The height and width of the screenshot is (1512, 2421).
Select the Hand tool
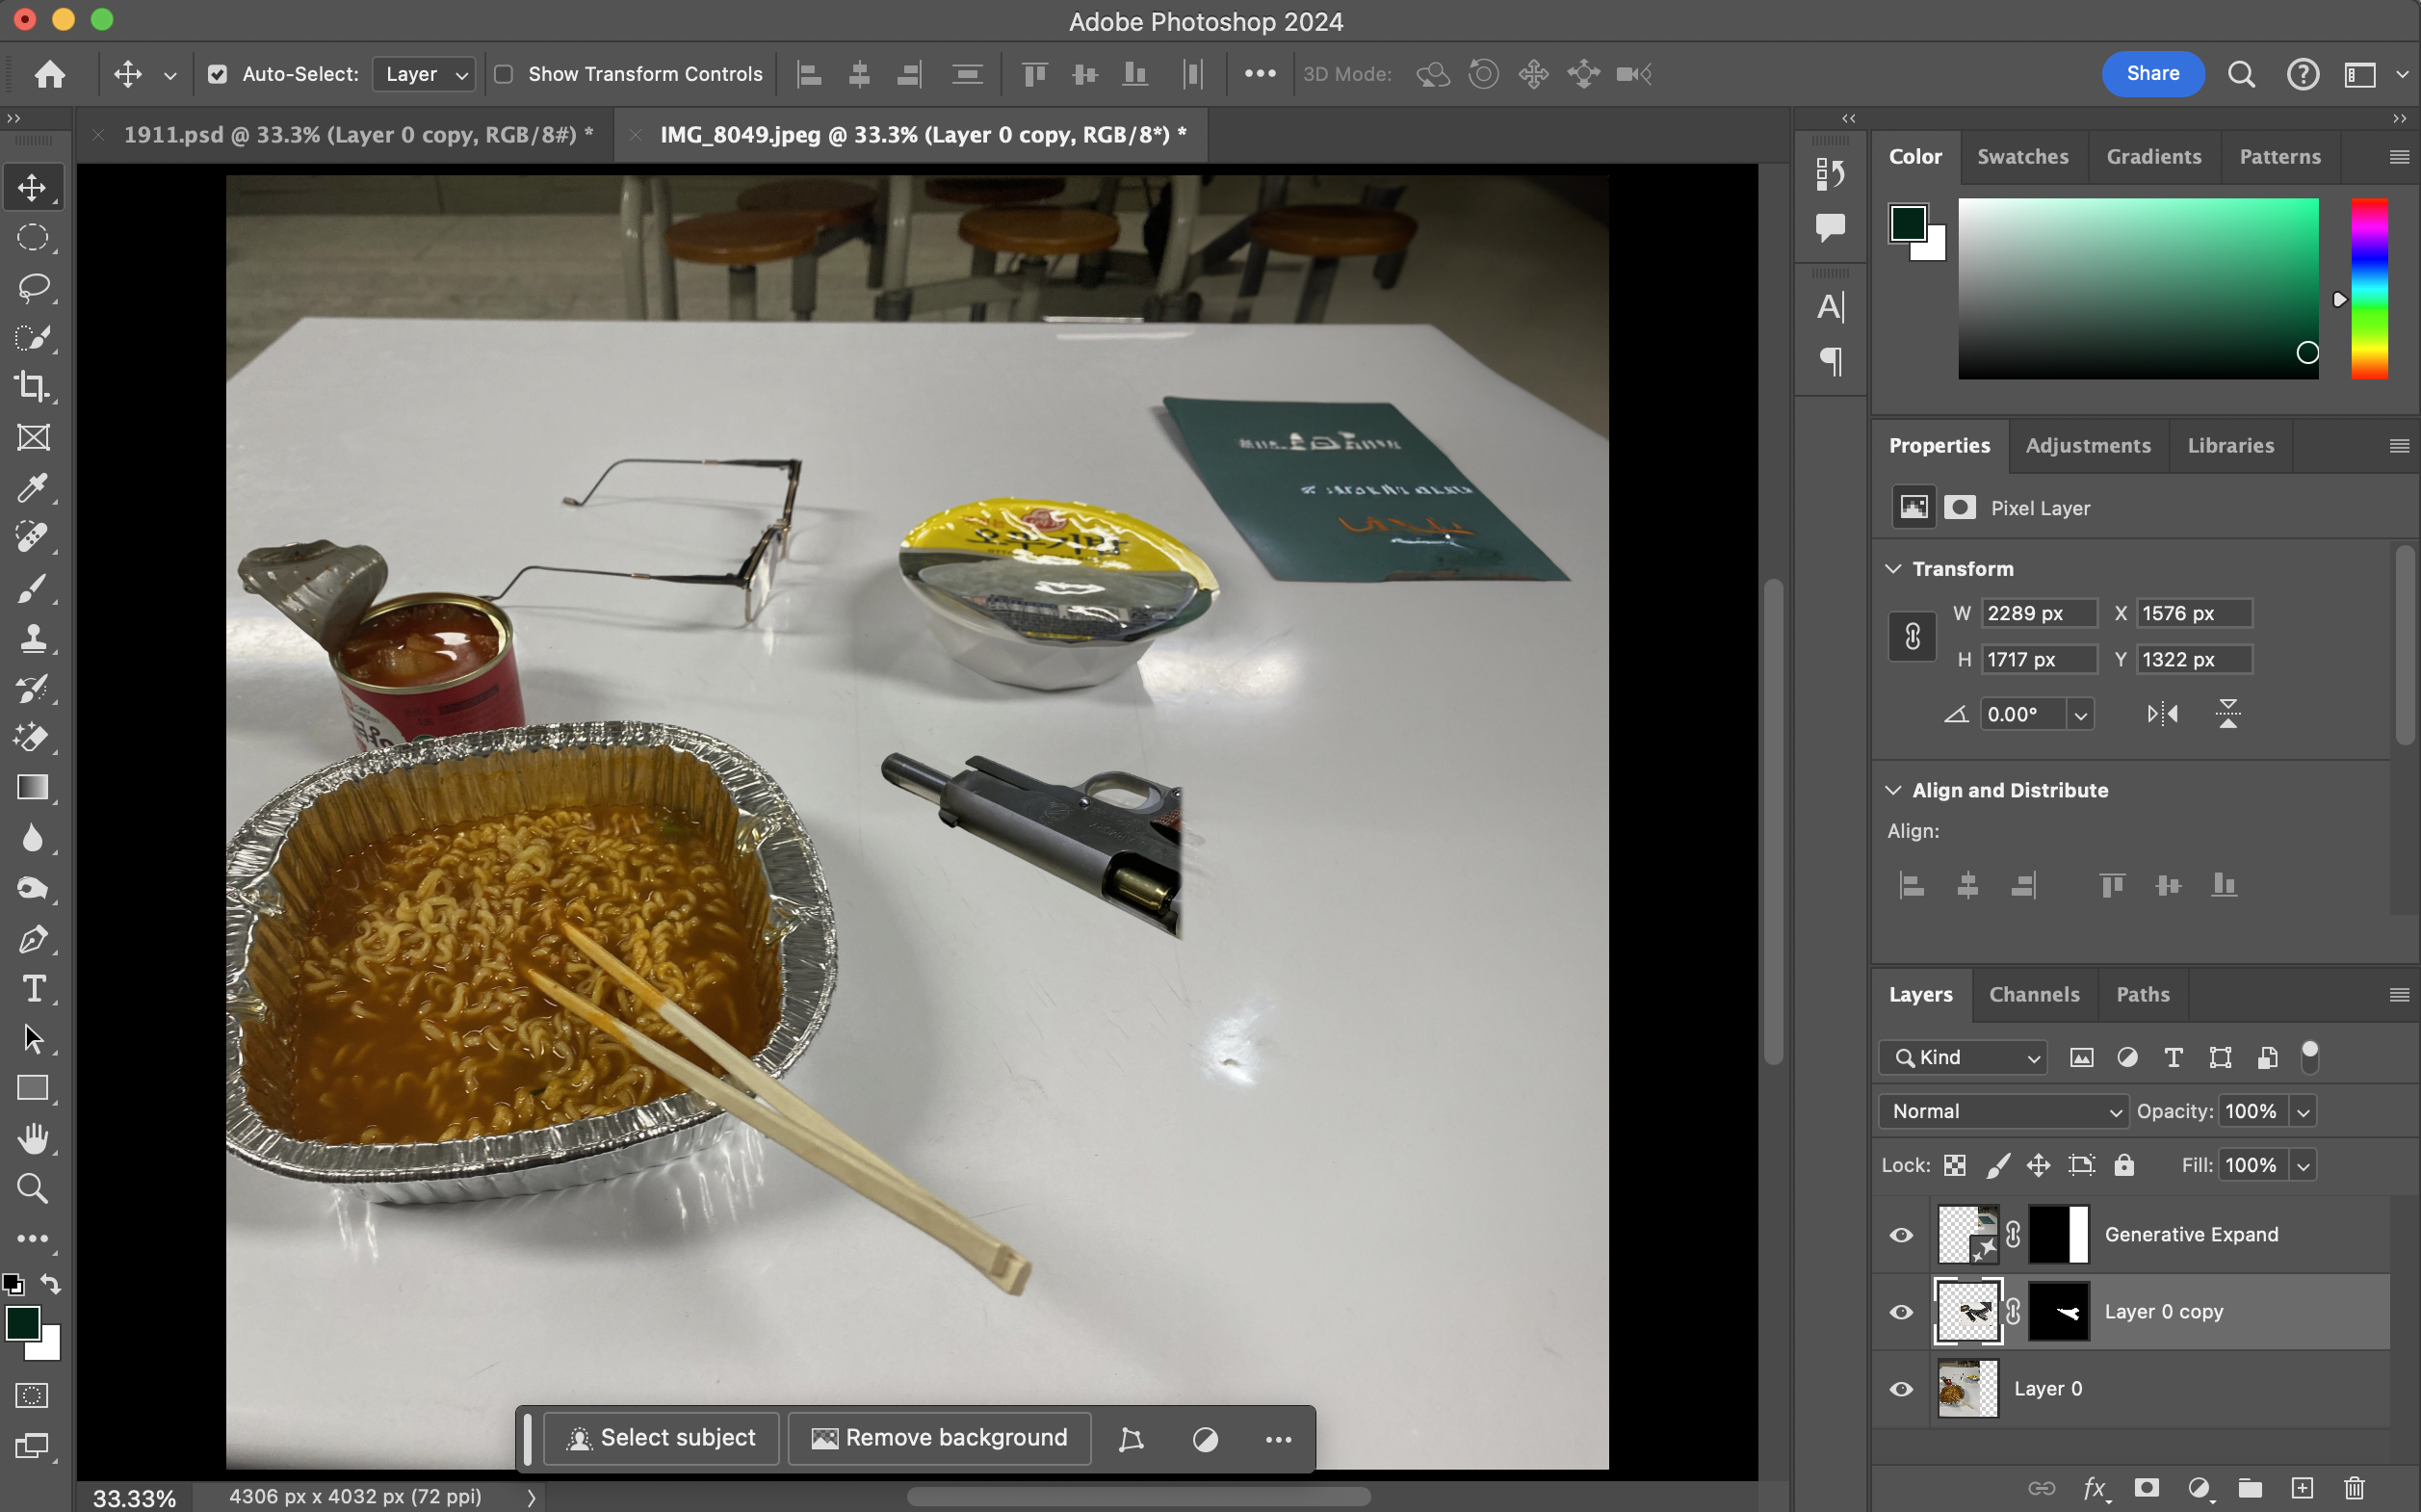pos(33,1138)
